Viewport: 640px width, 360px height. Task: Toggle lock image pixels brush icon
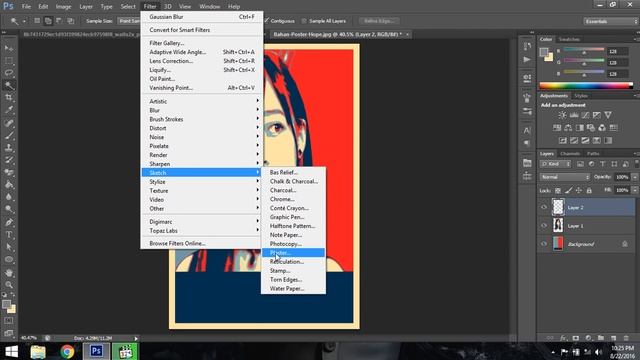tap(569, 190)
